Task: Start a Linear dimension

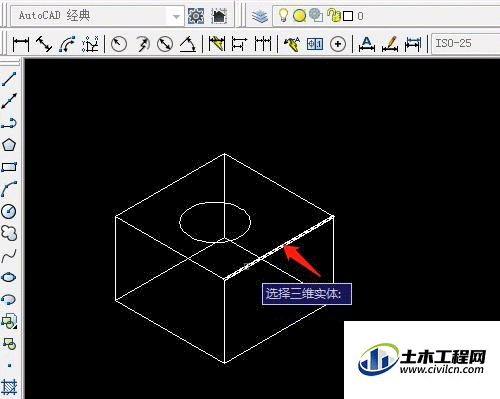Action: pos(21,44)
